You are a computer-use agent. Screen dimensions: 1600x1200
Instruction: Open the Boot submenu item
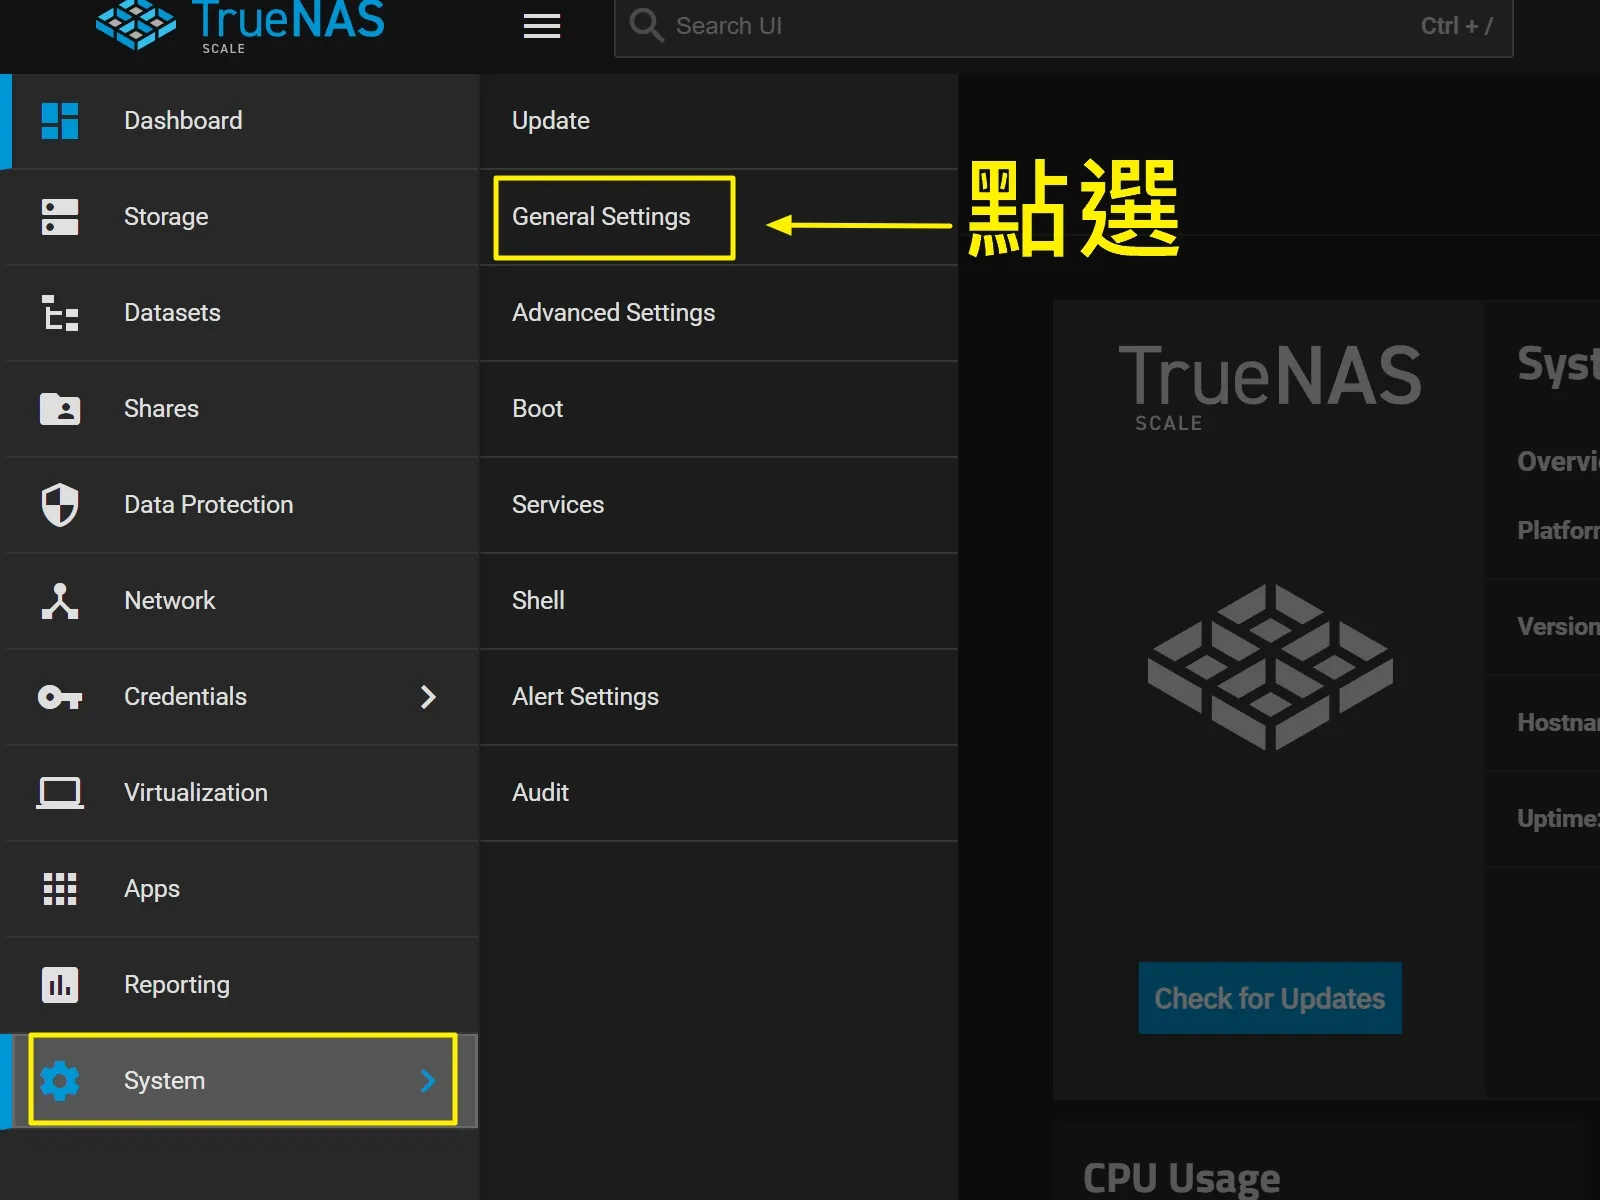[x=719, y=409]
